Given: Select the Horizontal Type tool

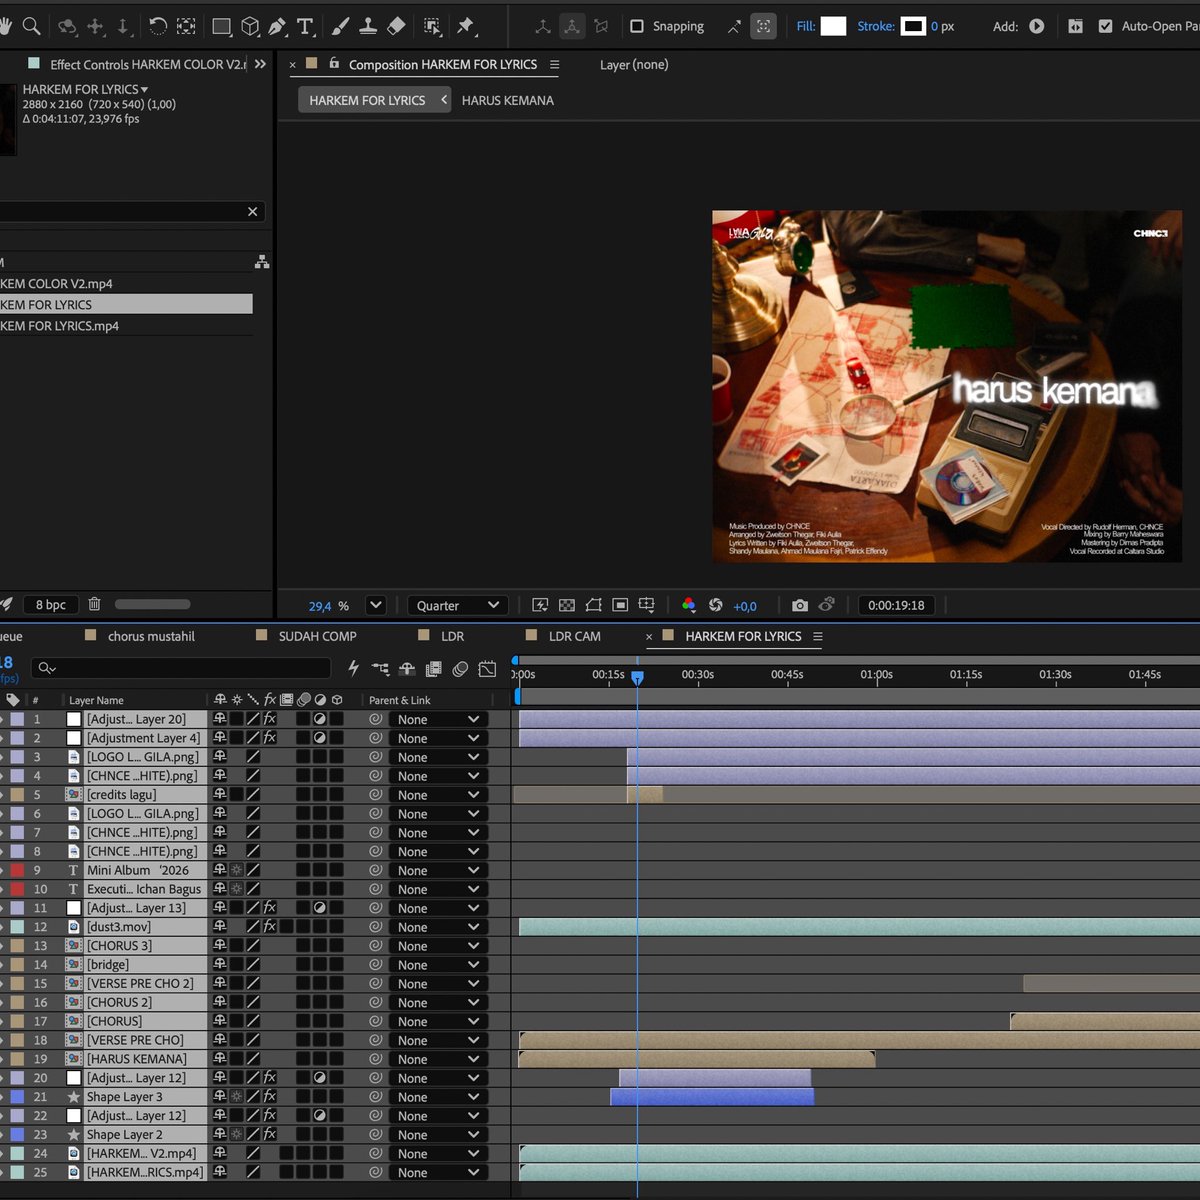Looking at the screenshot, I should pyautogui.click(x=305, y=26).
